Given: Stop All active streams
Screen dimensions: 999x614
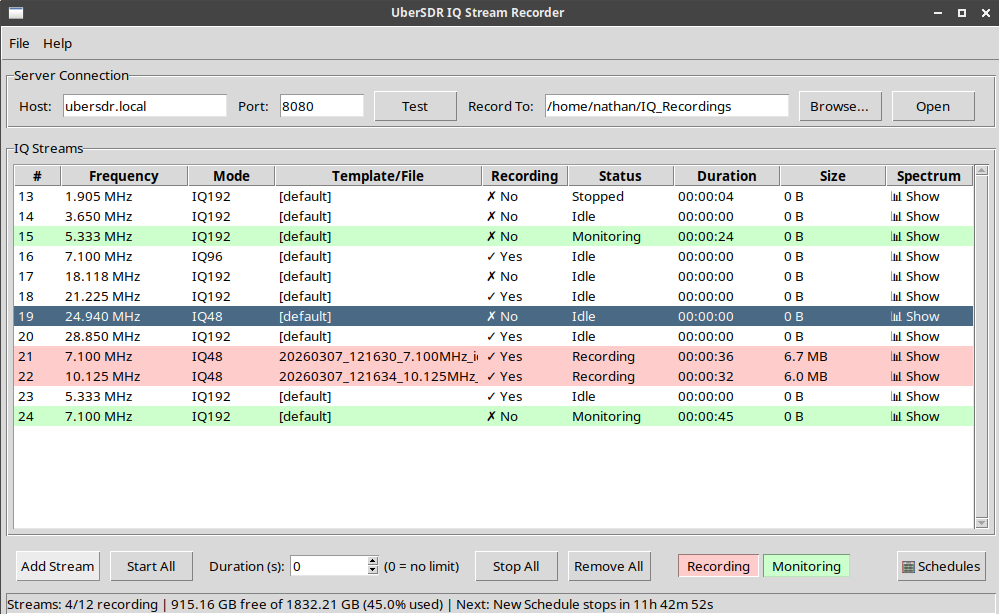Looking at the screenshot, I should click(516, 566).
